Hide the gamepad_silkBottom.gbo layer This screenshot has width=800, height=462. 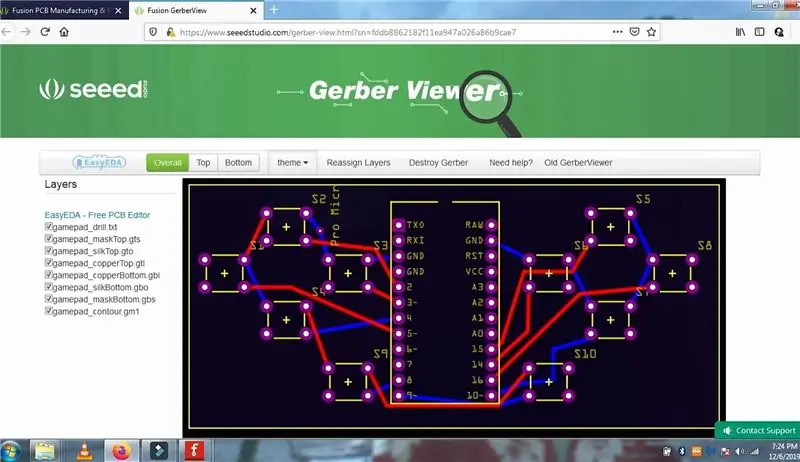pos(48,287)
